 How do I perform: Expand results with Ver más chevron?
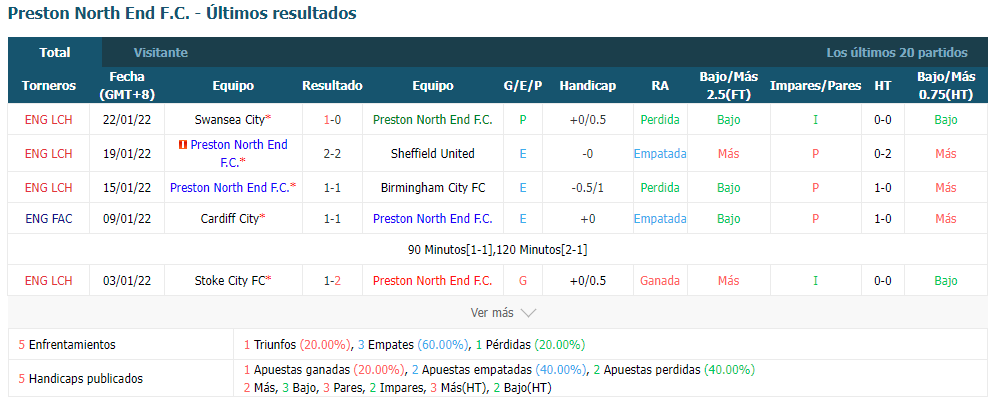503,312
